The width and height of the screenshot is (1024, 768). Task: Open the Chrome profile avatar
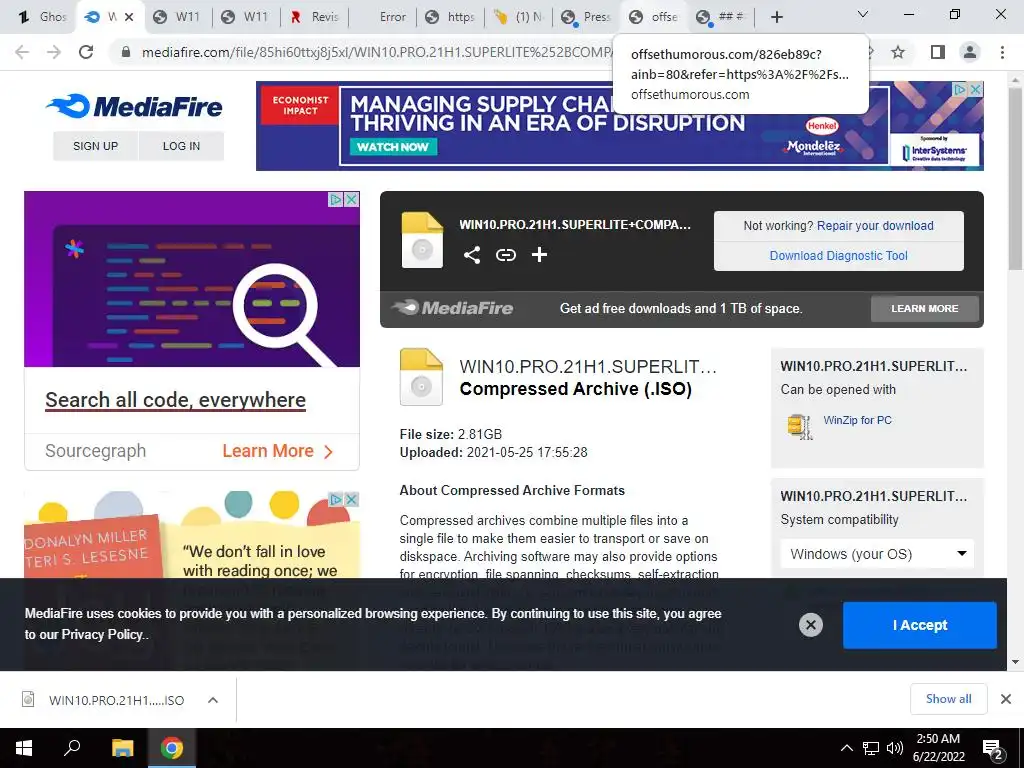click(x=970, y=52)
